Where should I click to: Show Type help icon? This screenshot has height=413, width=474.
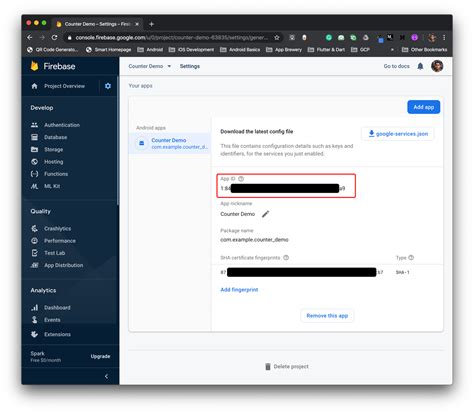coord(411,257)
